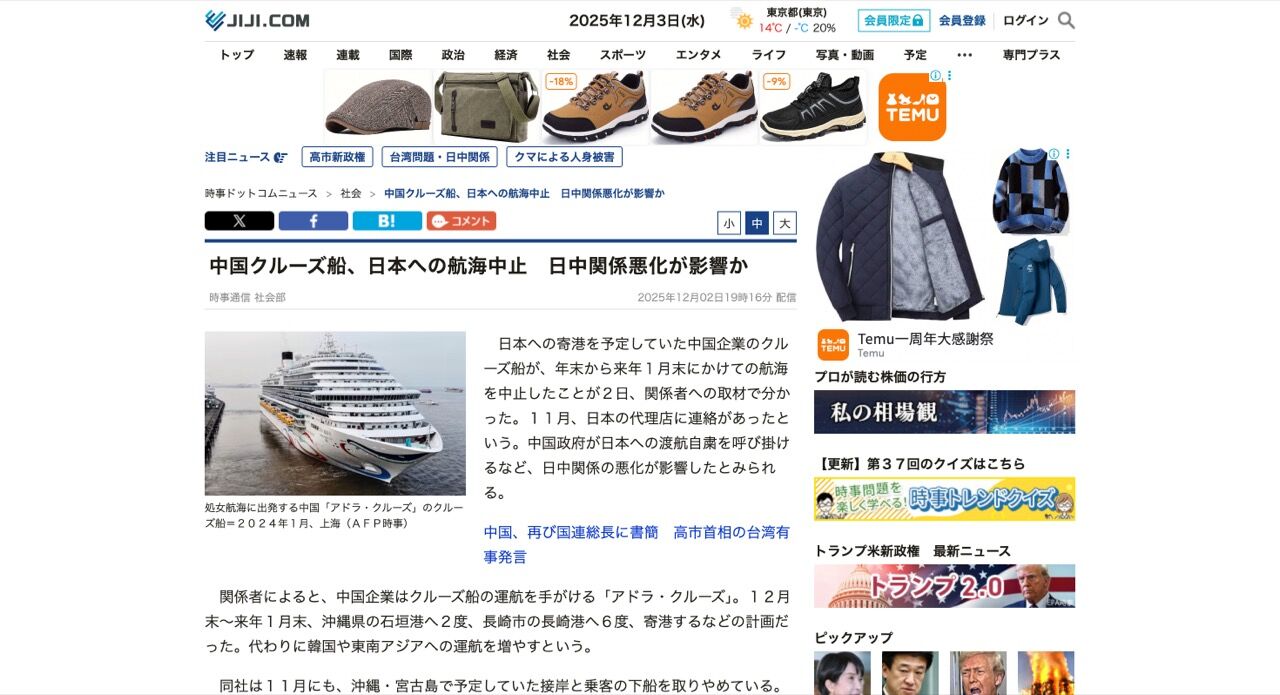Set font size to 中
1280x695 pixels.
tap(757, 223)
